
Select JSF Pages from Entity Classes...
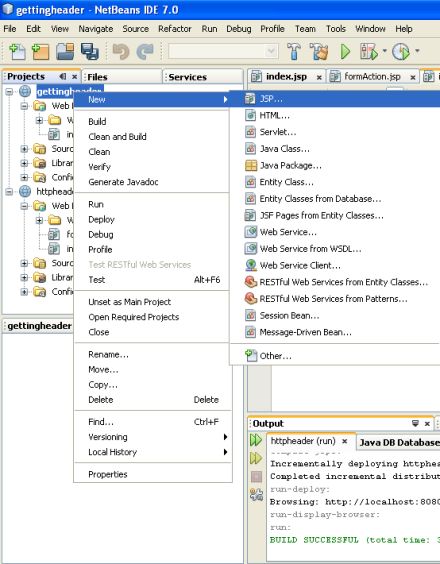tap(335, 215)
